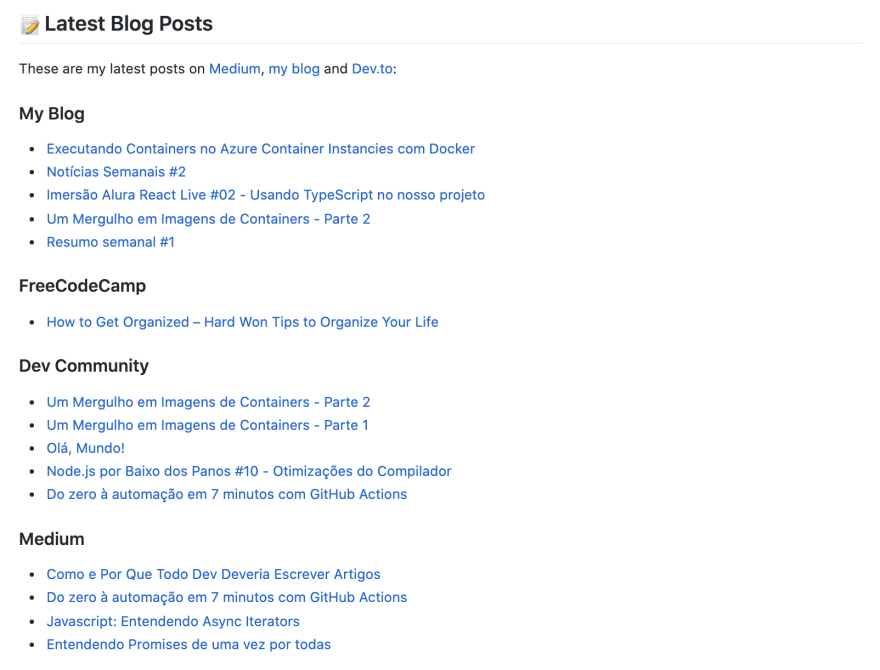Click the memo emoji beside Latest Blog Posts

(x=30, y=25)
